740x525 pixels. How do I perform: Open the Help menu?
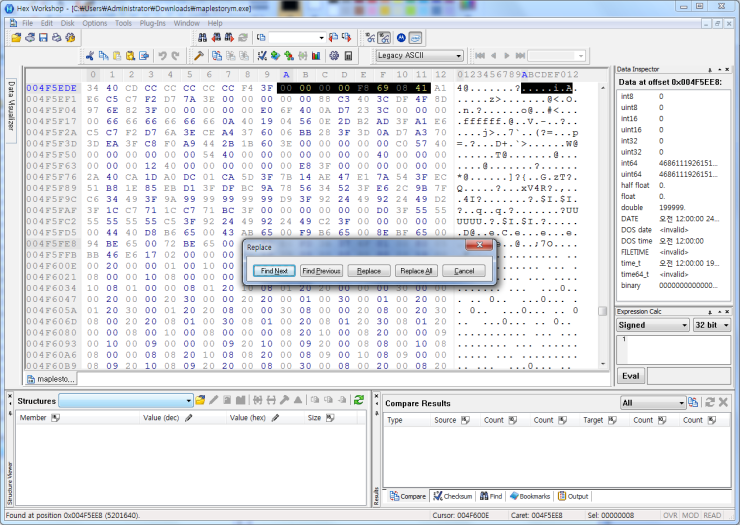215,23
